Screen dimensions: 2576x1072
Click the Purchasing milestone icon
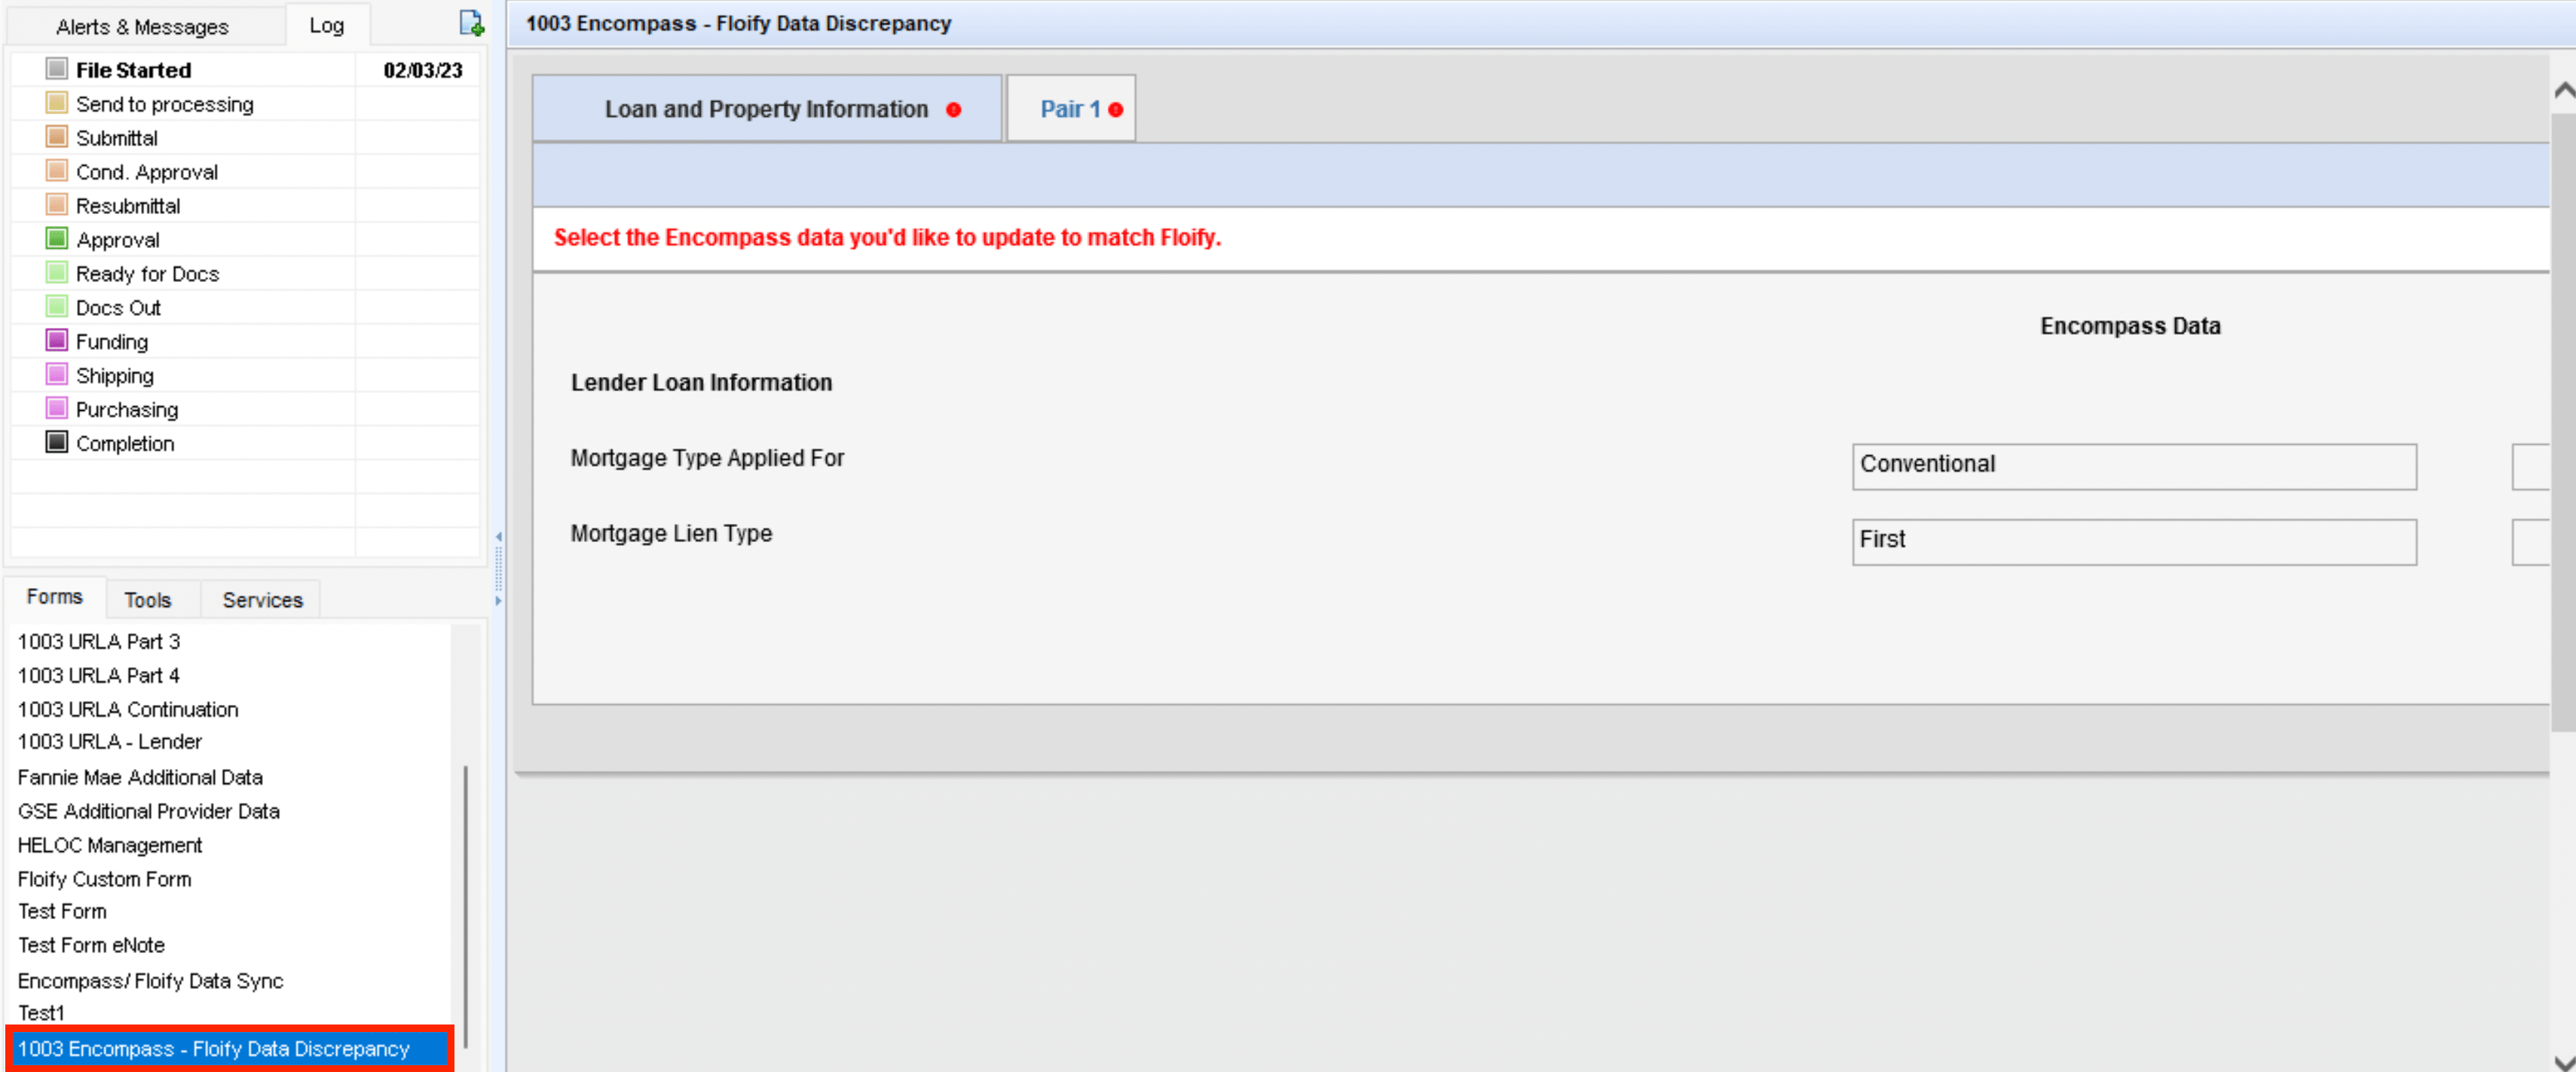coord(56,408)
